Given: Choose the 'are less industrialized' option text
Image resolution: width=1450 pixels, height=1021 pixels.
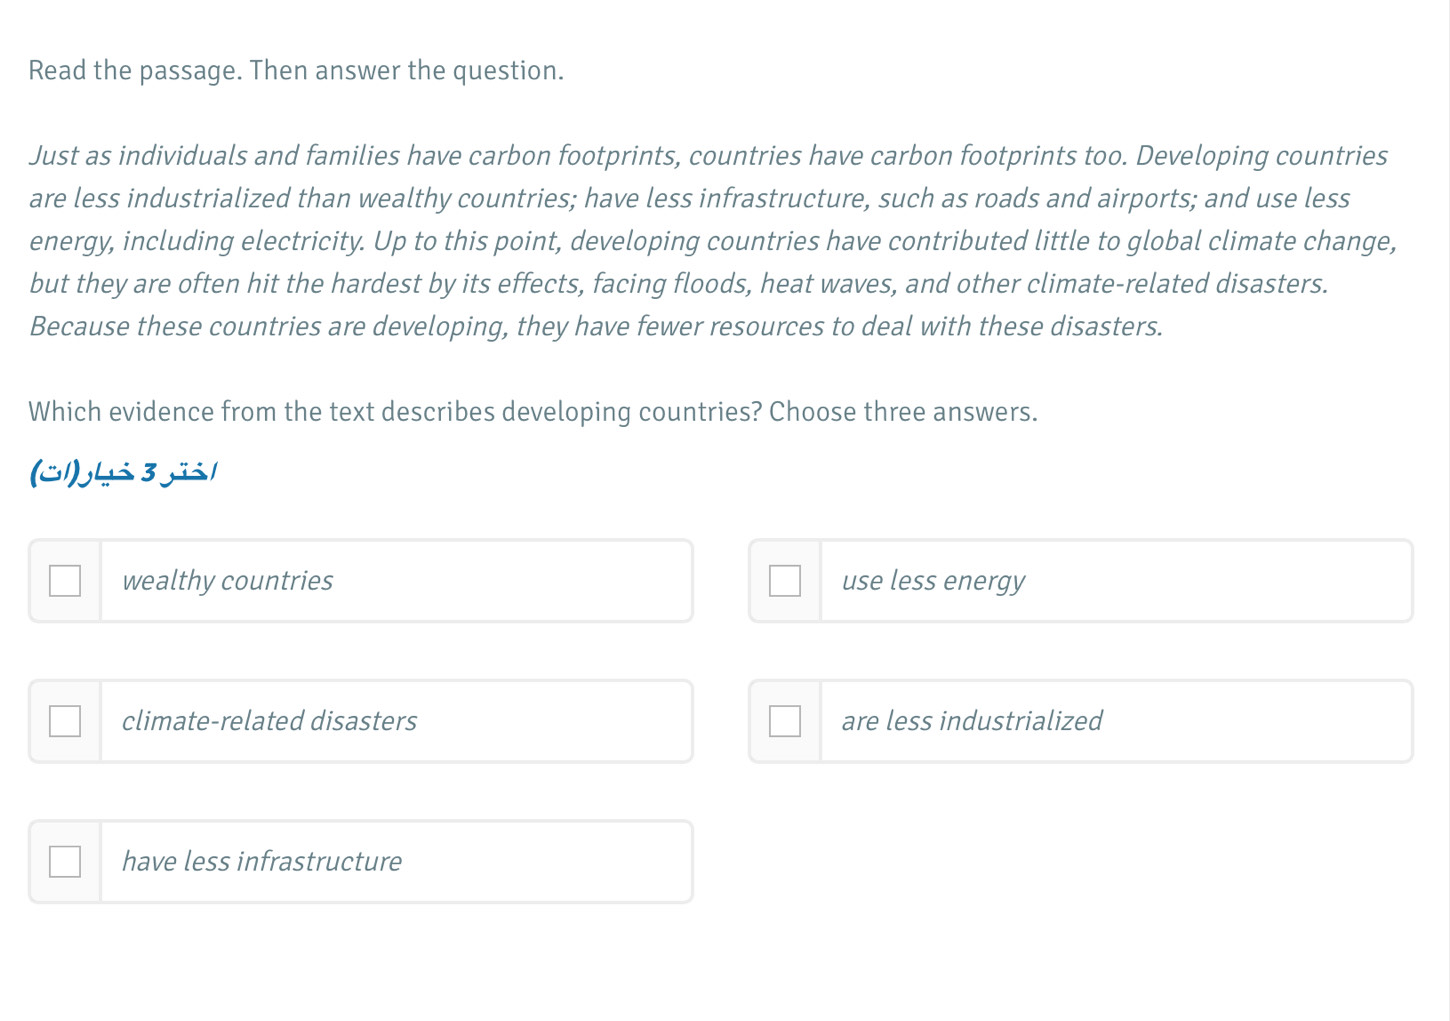Looking at the screenshot, I should coord(972,721).
